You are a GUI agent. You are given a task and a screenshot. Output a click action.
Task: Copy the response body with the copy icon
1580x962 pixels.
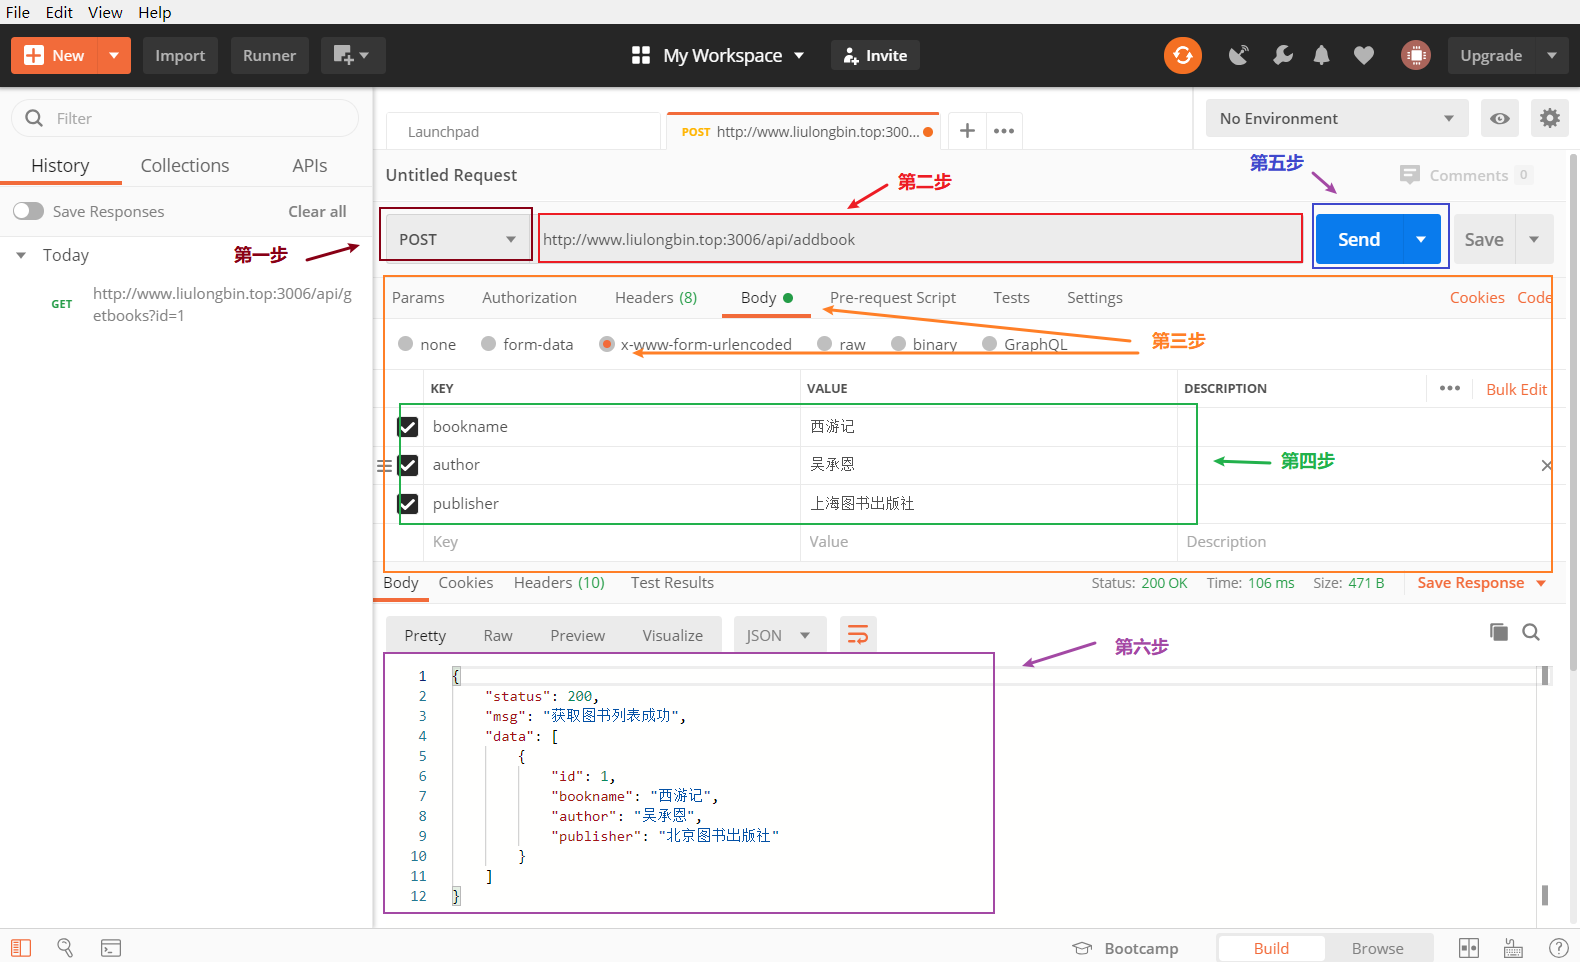(x=1498, y=632)
